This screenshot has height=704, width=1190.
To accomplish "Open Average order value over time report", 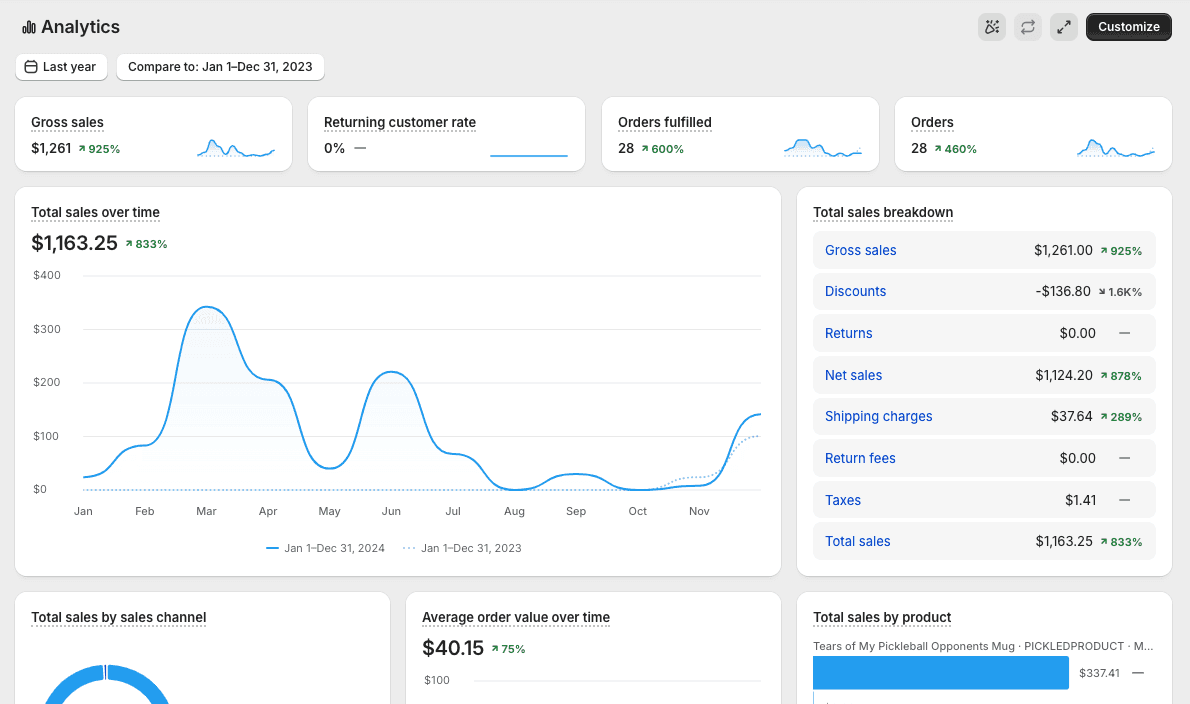I will [x=516, y=618].
